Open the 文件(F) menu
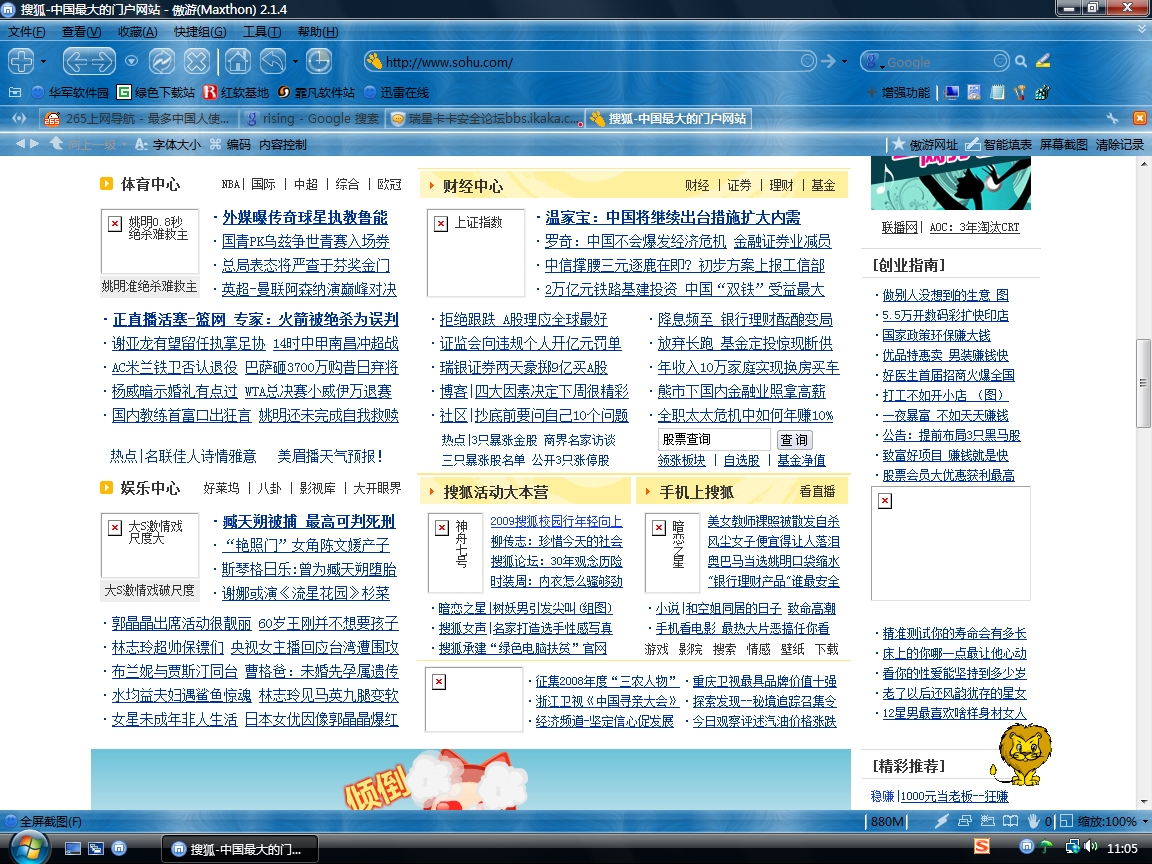 pos(26,32)
